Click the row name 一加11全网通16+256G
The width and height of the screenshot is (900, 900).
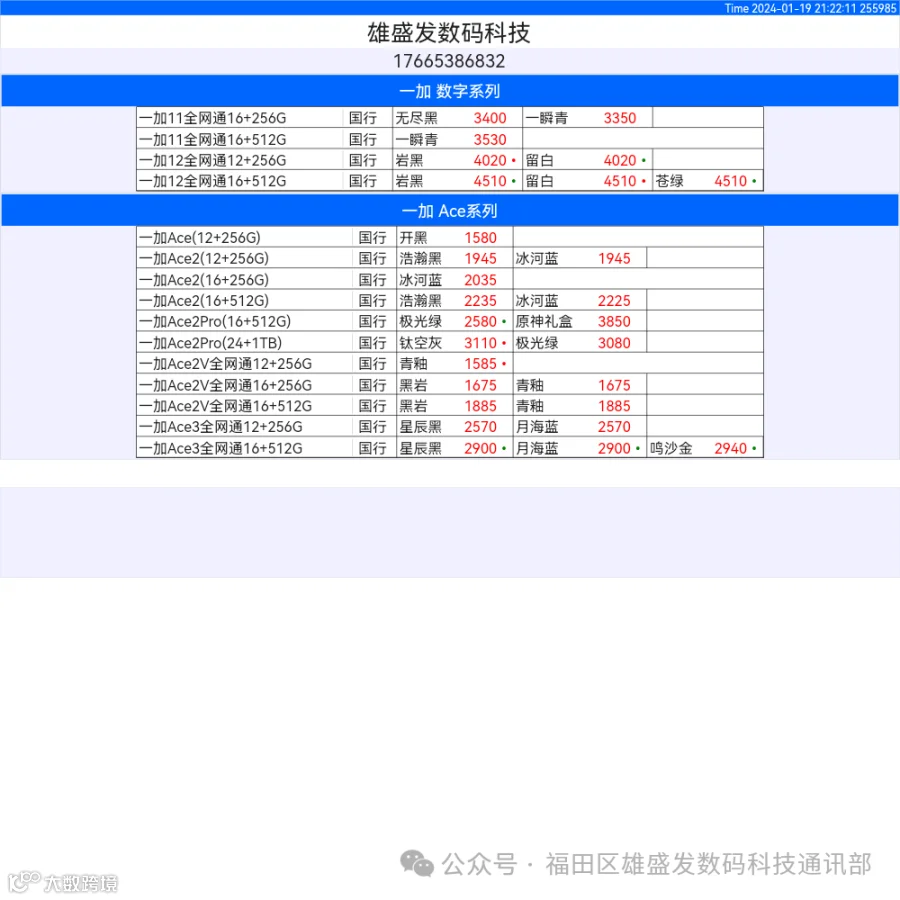click(x=212, y=118)
